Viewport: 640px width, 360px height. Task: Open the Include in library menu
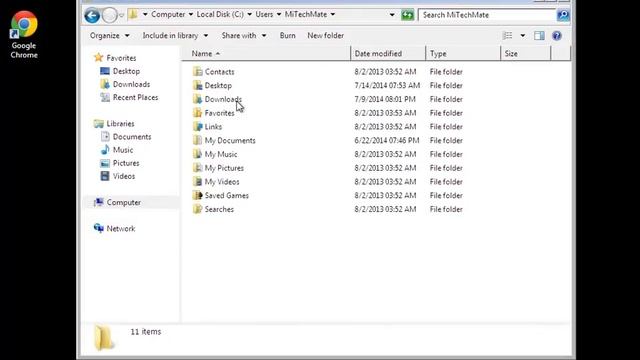coord(175,36)
